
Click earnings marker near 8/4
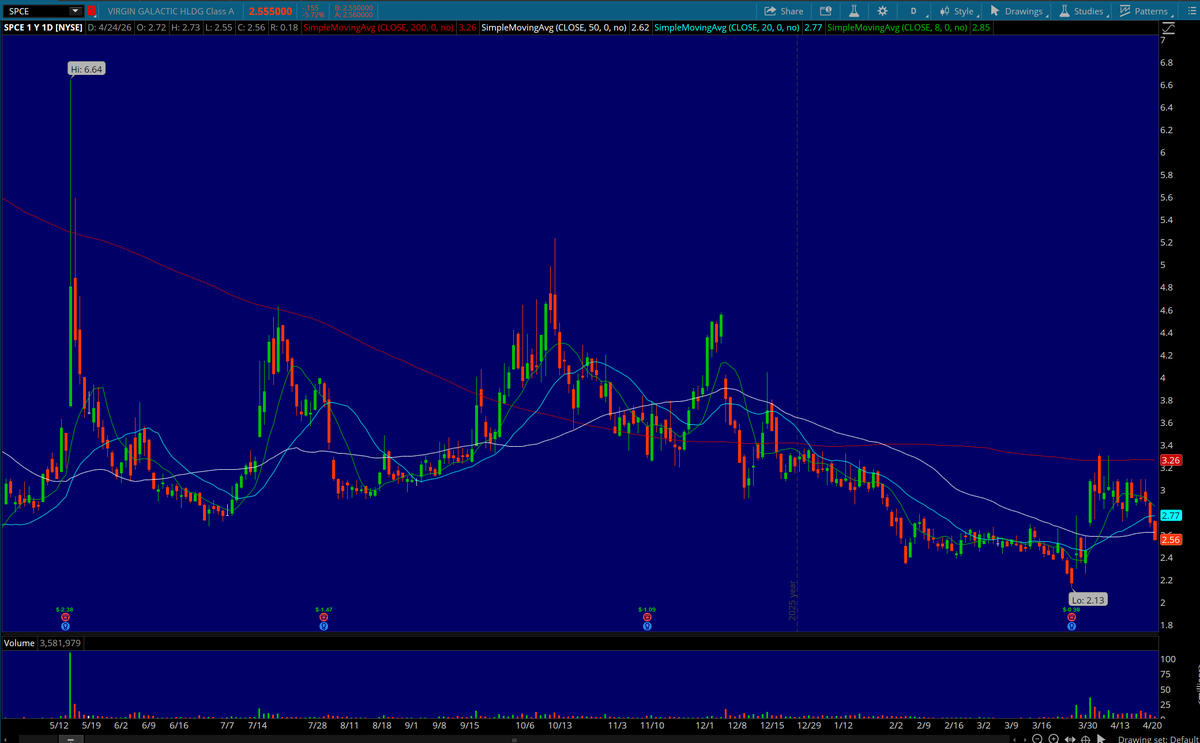click(x=323, y=617)
